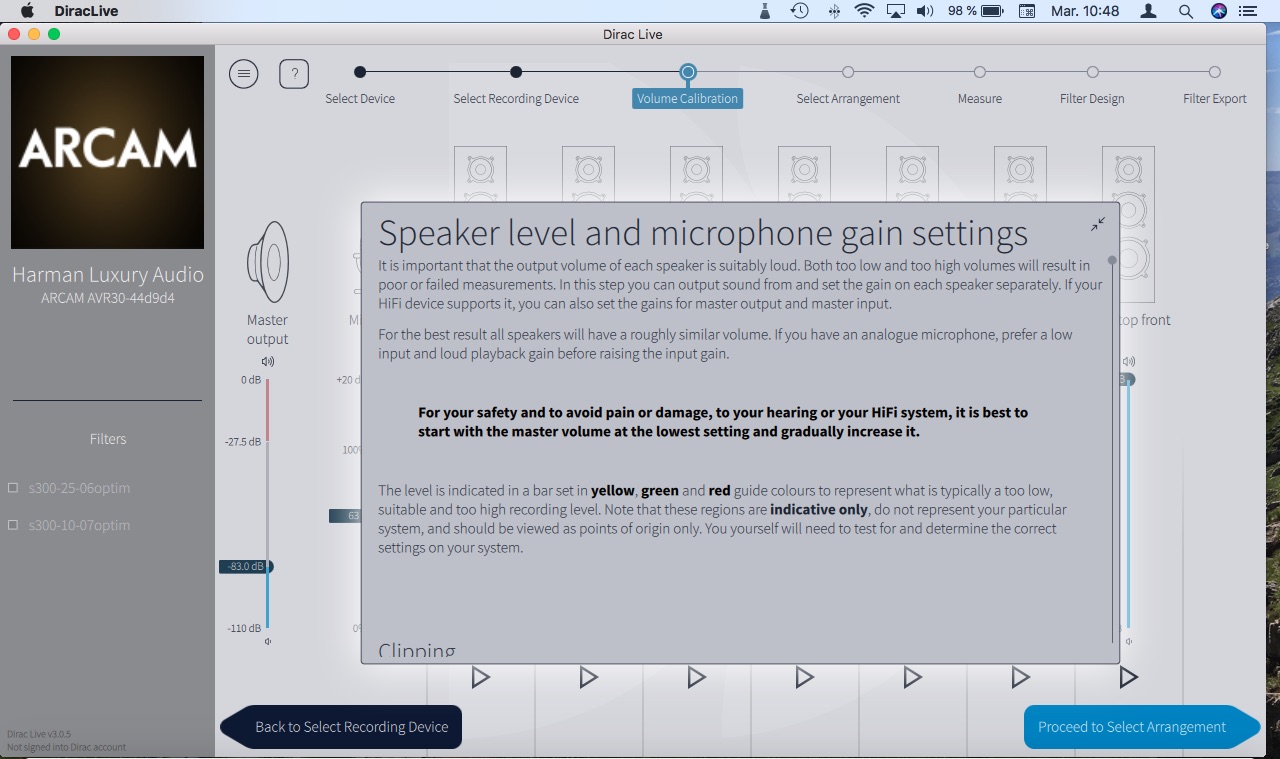Play test sound on top front speaker

tap(1129, 677)
